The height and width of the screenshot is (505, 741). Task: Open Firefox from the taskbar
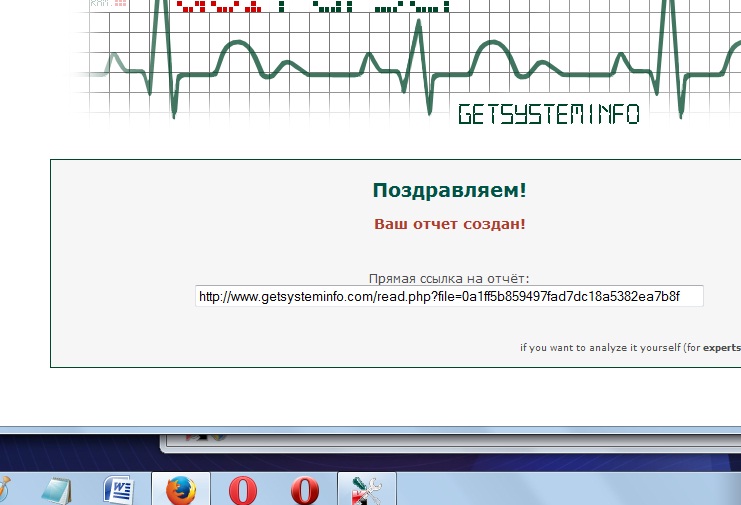(181, 490)
